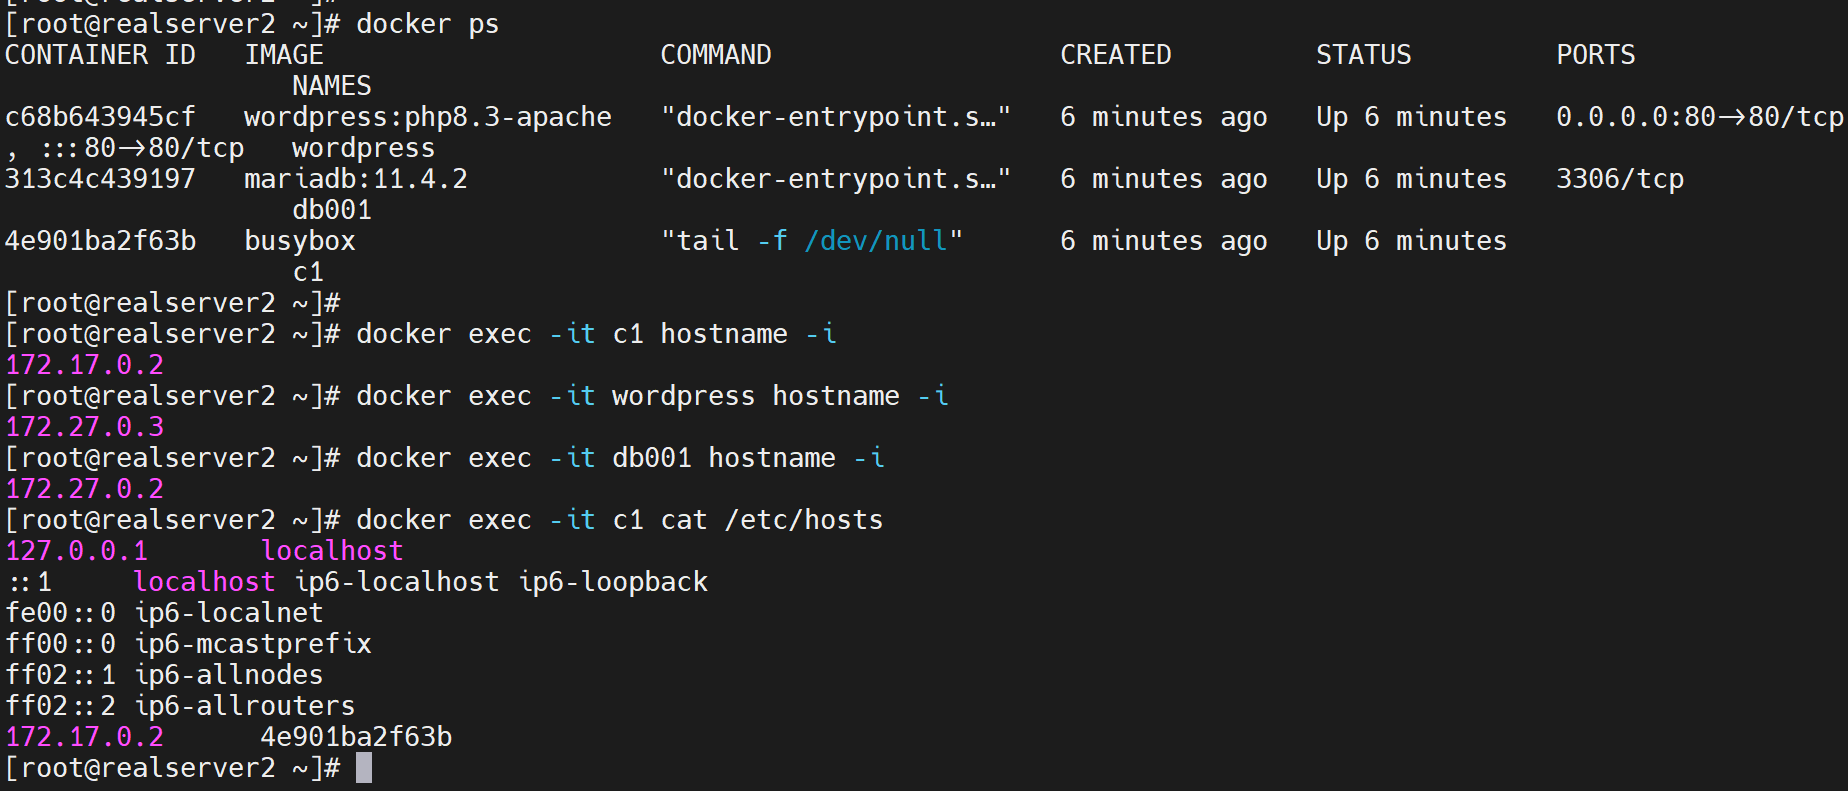Click the wordpress:php8.3-apache image name
This screenshot has width=1848, height=791.
427,117
